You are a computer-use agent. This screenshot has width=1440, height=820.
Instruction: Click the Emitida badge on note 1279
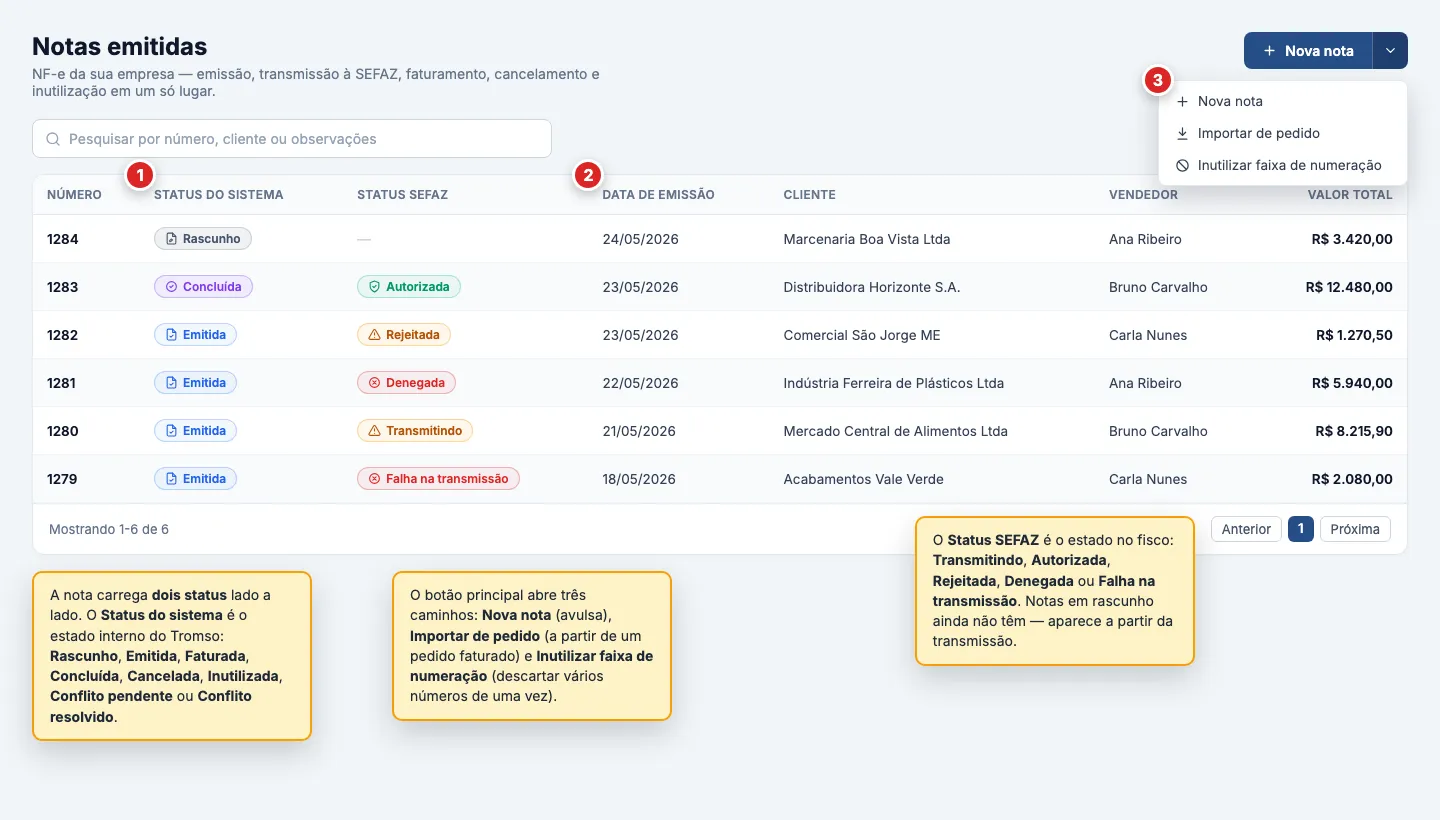click(x=195, y=479)
